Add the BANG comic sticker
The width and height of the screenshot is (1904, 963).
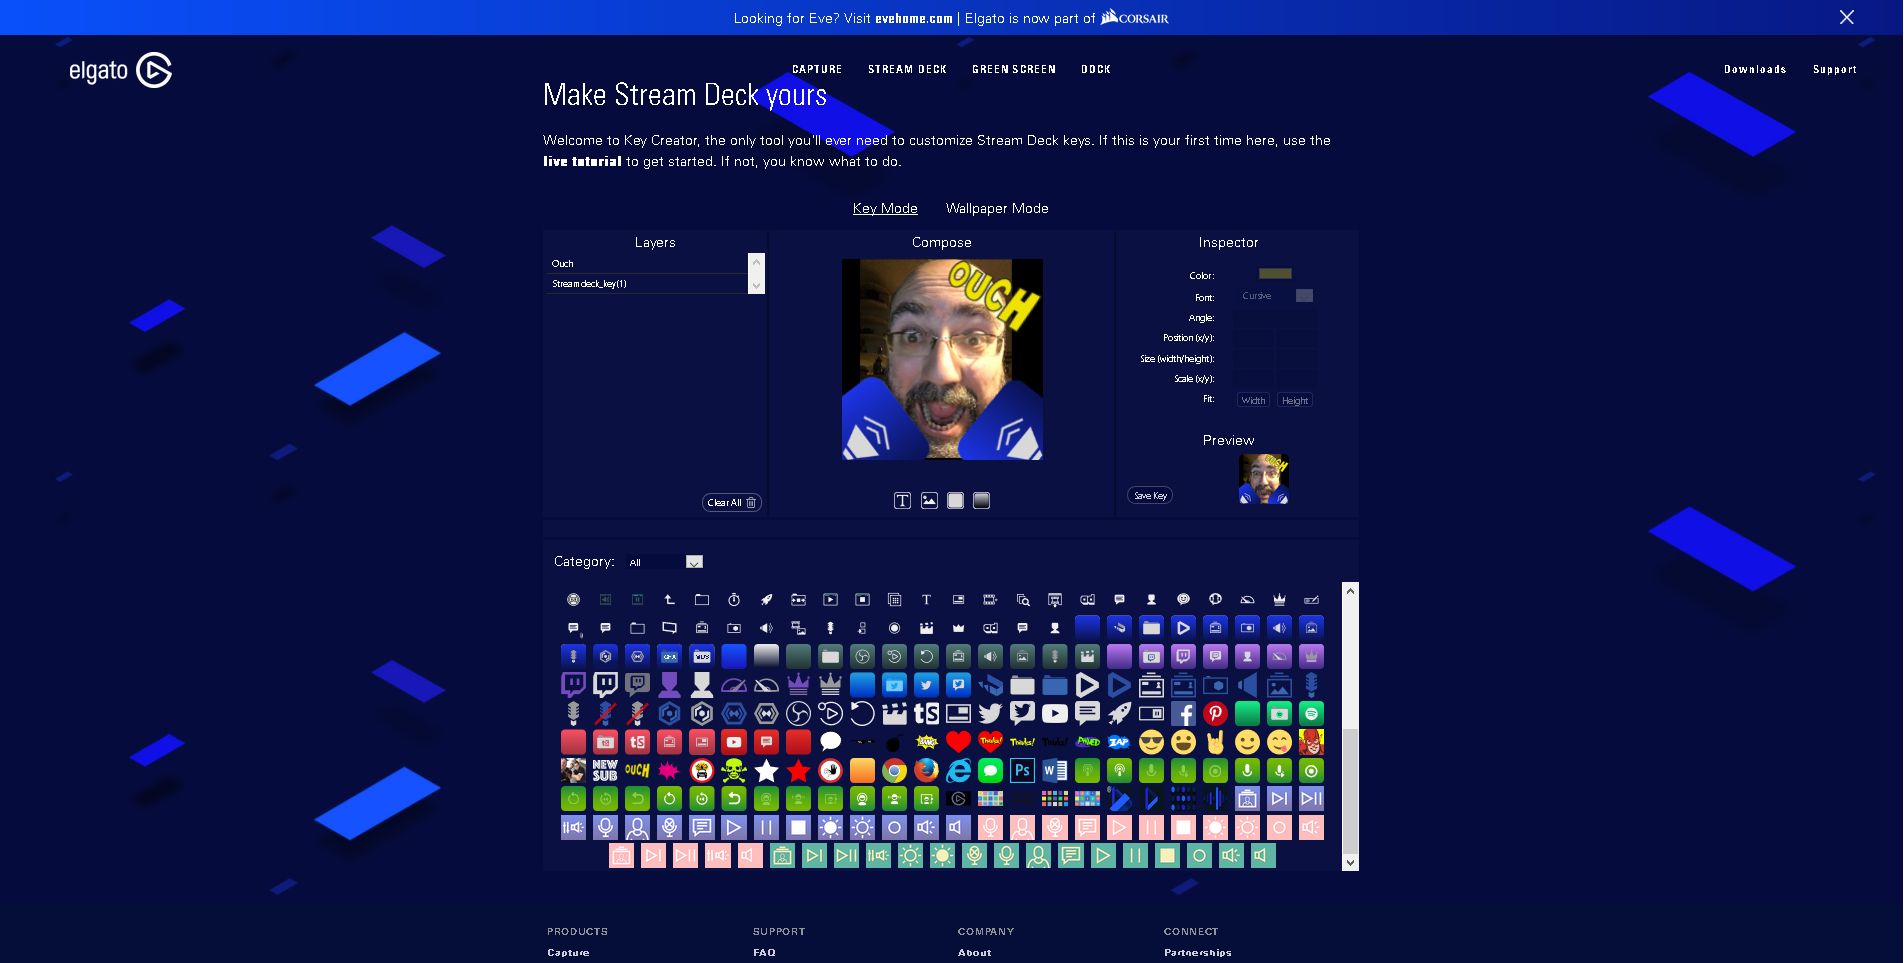point(926,742)
